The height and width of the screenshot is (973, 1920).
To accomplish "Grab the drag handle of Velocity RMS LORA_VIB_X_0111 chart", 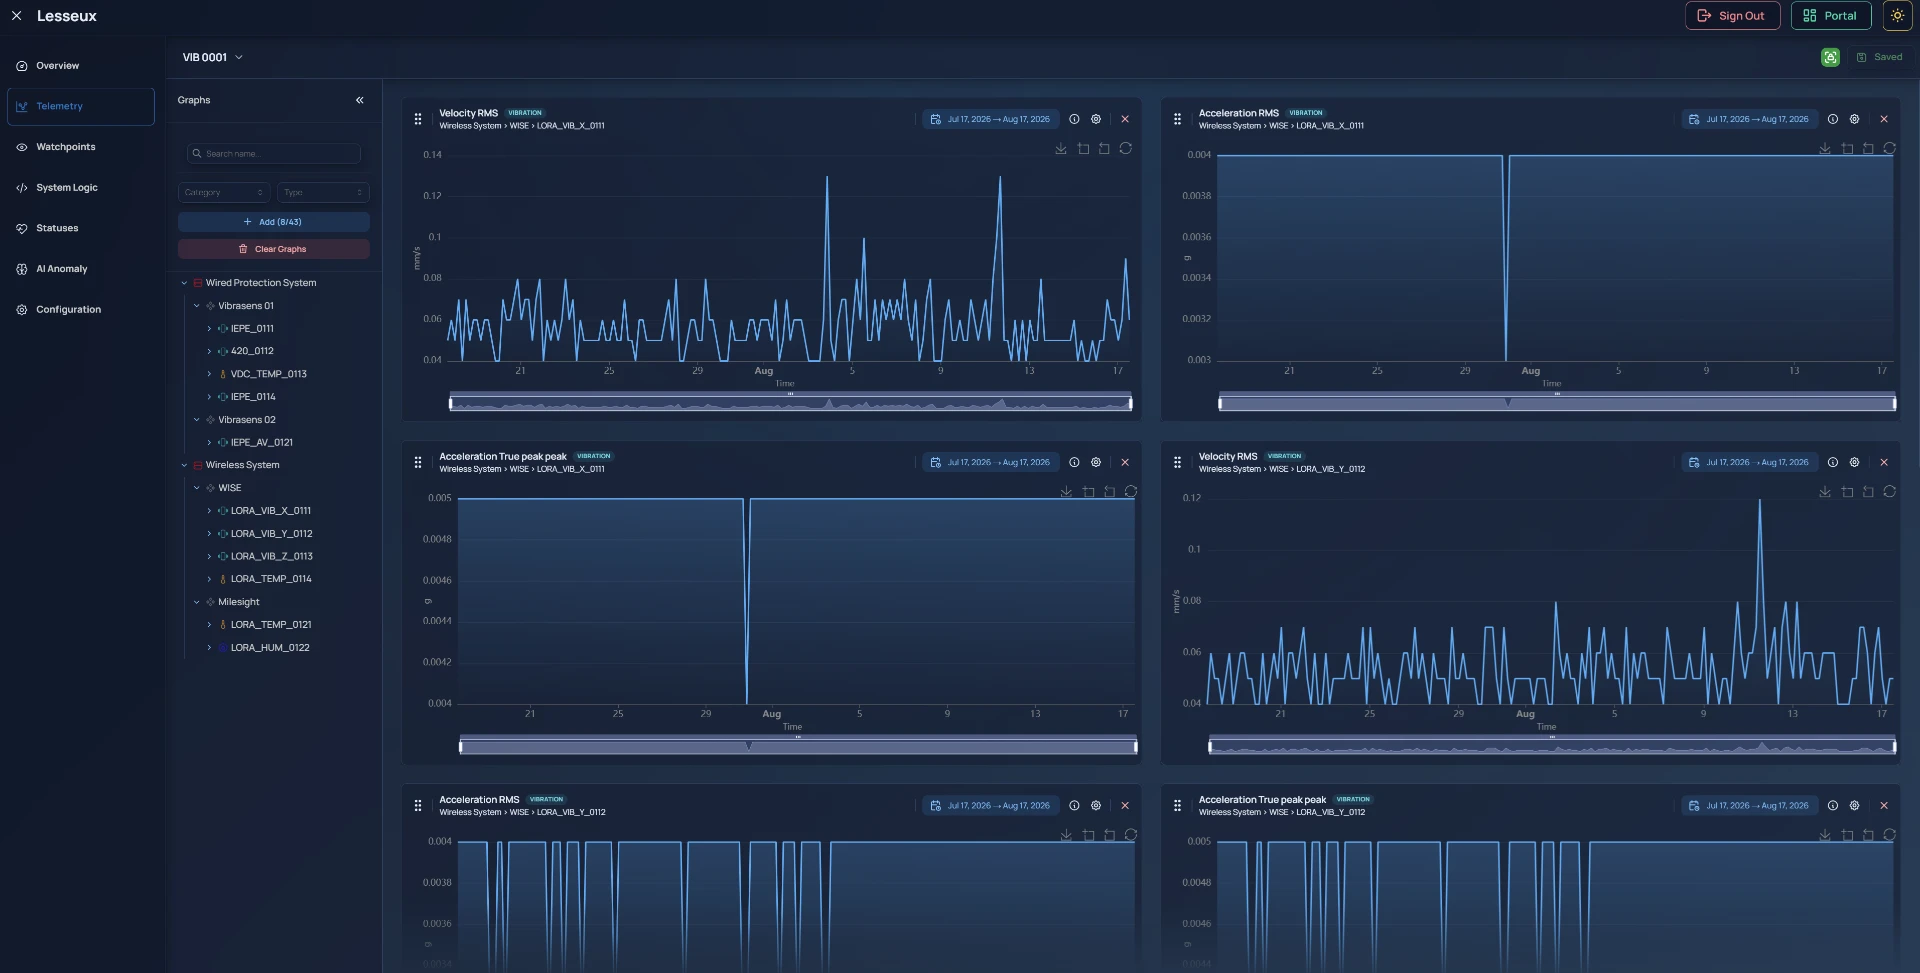I will click(x=418, y=119).
